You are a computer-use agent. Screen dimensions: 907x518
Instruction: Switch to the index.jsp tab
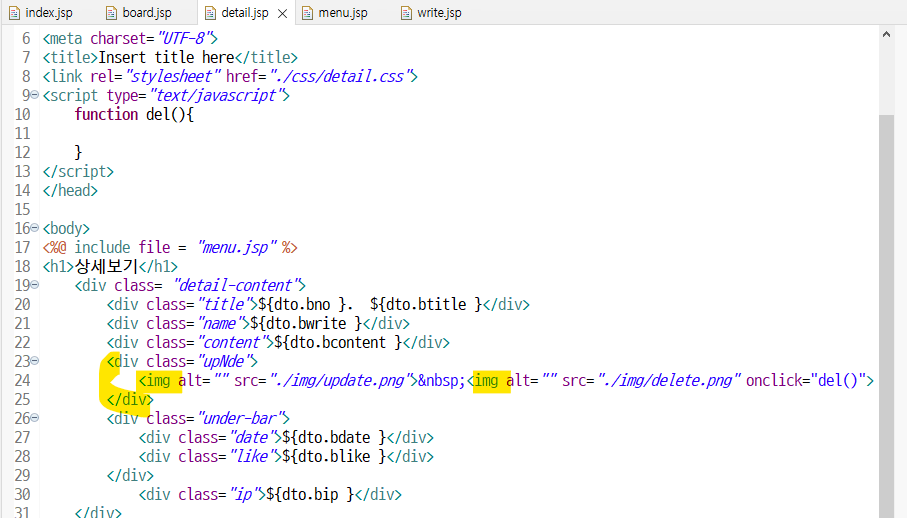click(x=40, y=13)
